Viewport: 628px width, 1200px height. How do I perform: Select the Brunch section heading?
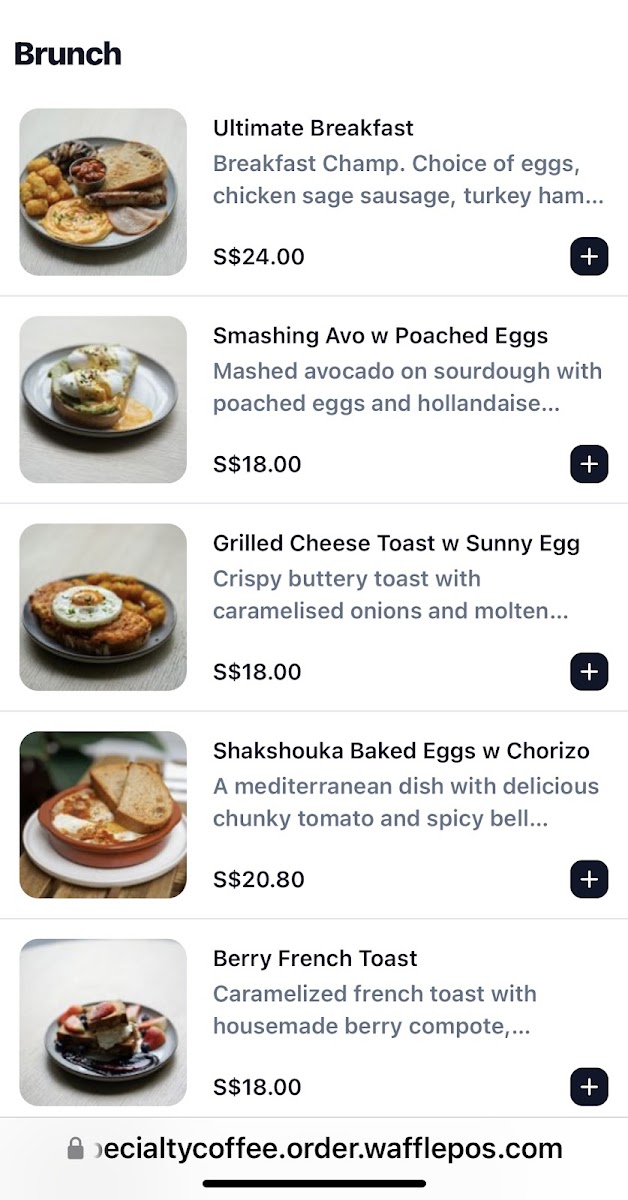pos(68,54)
